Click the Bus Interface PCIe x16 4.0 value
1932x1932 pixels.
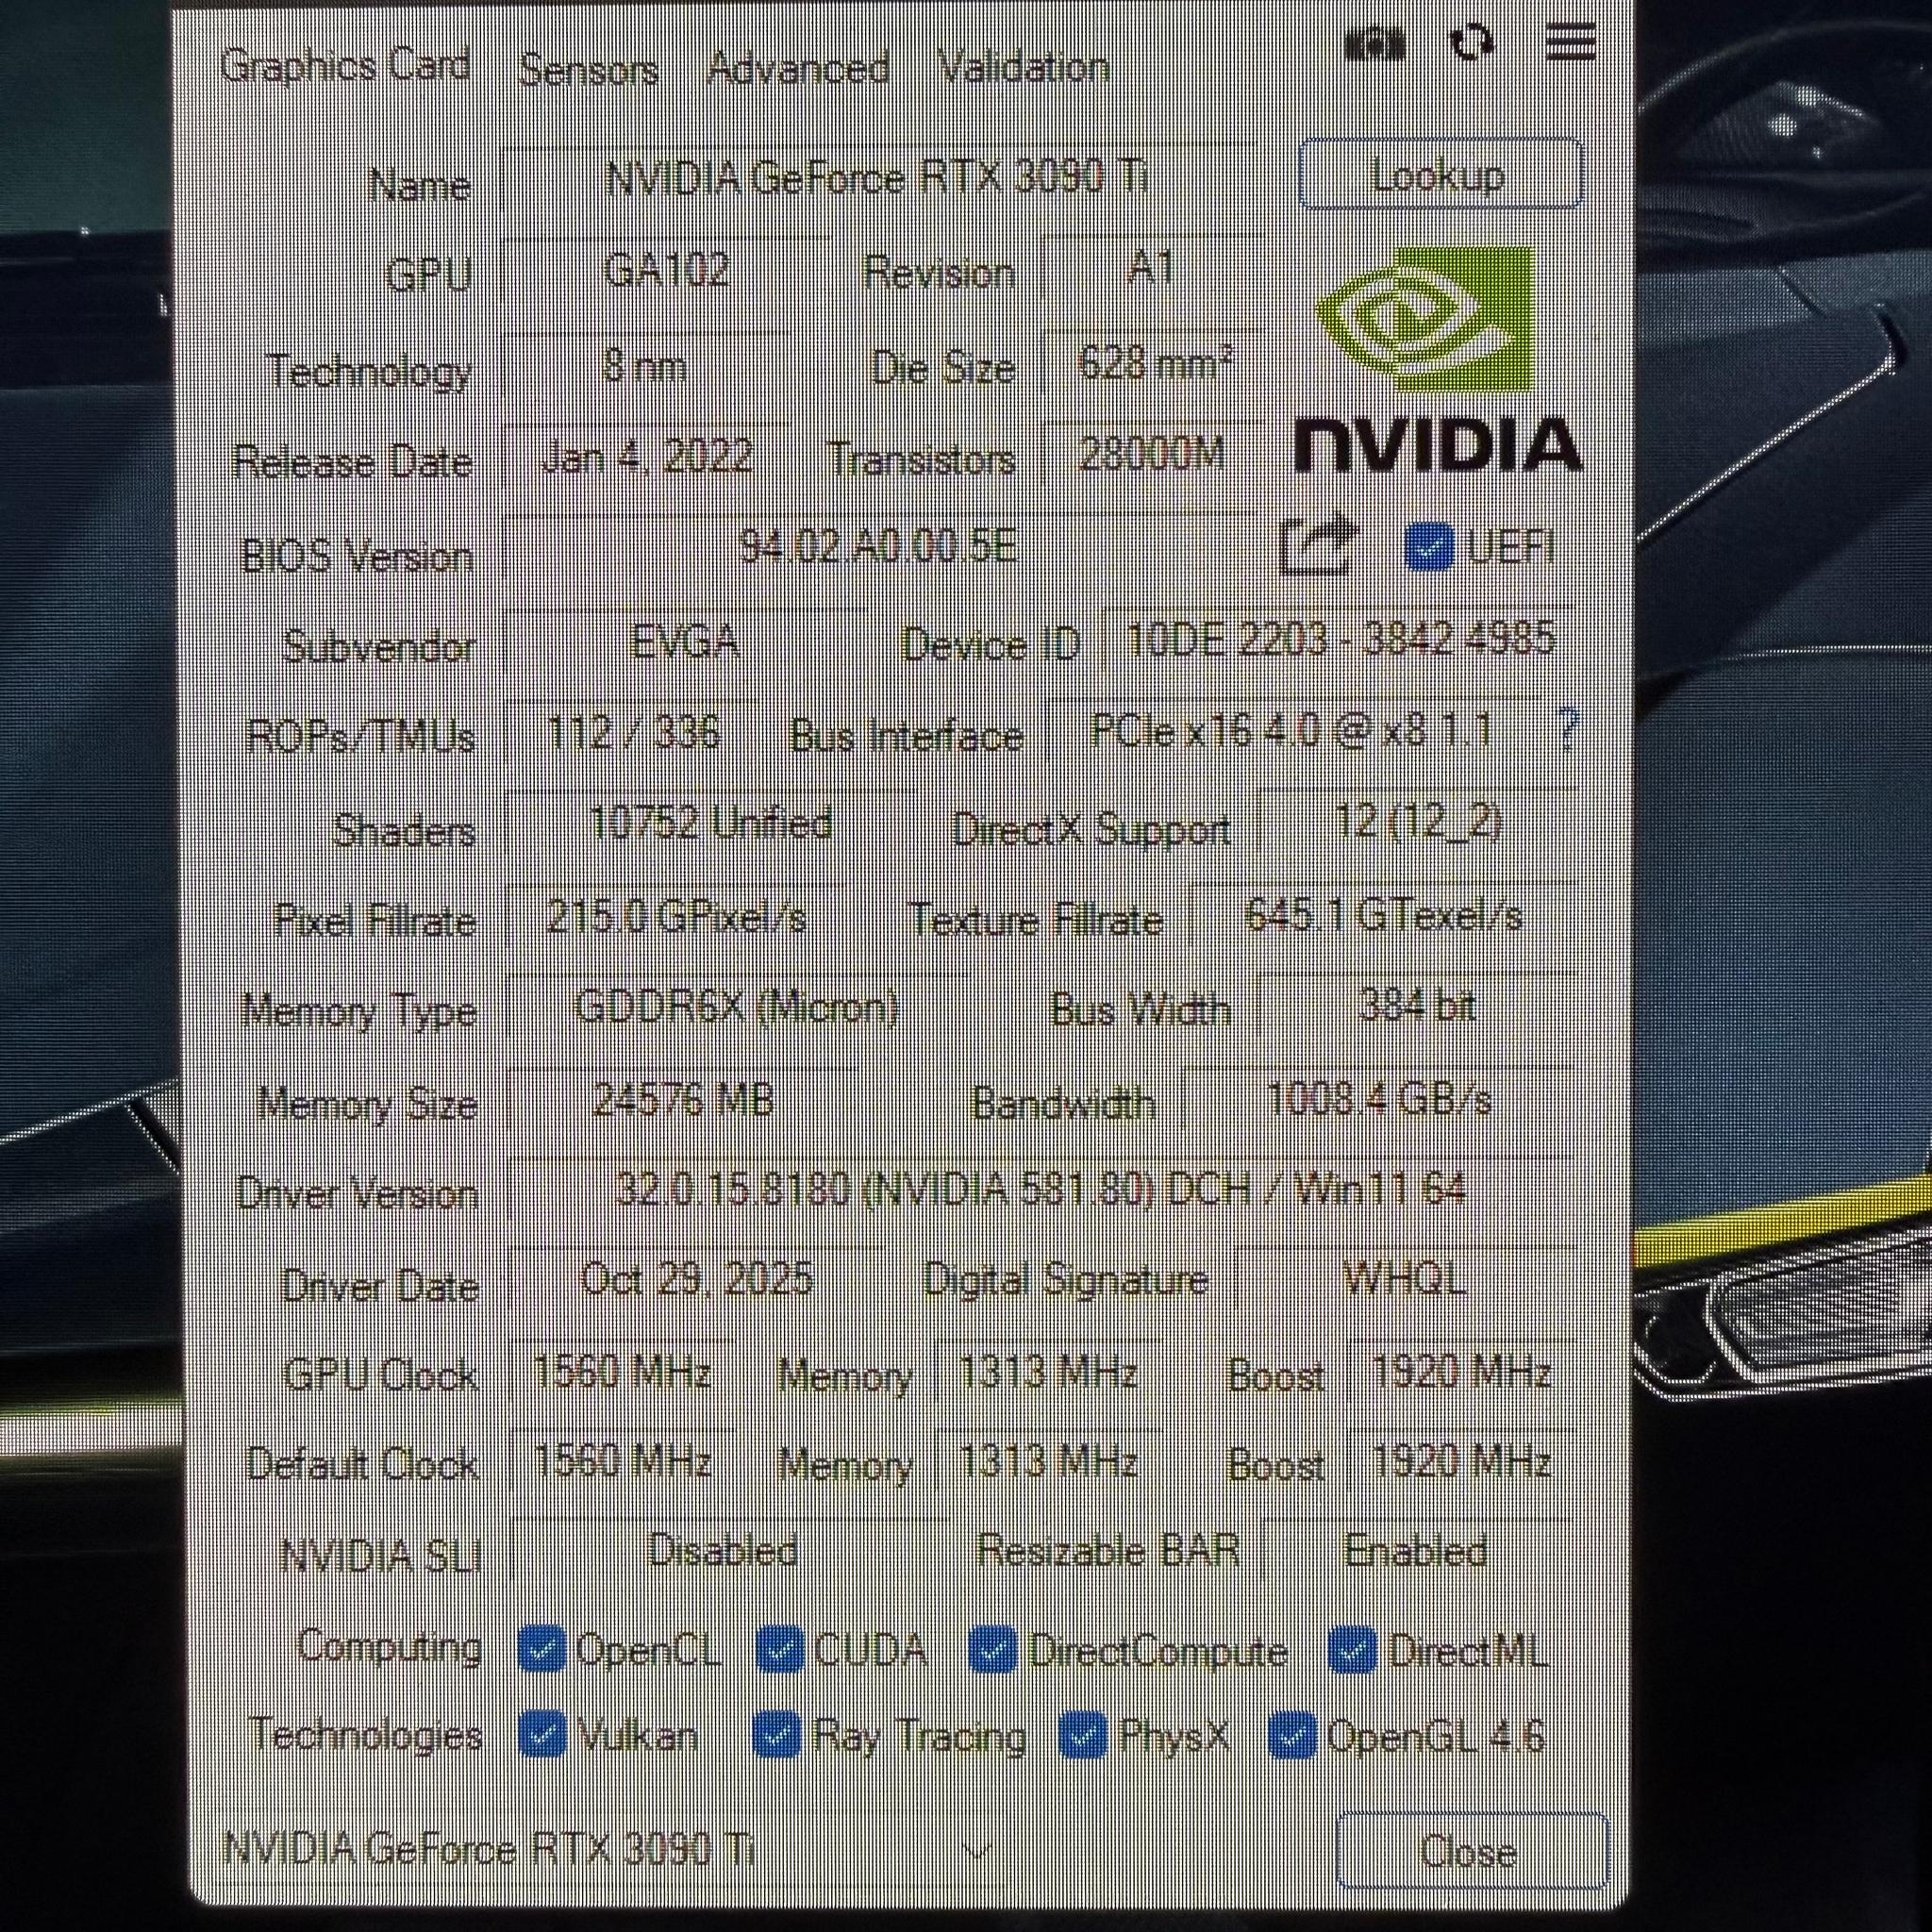1293,731
